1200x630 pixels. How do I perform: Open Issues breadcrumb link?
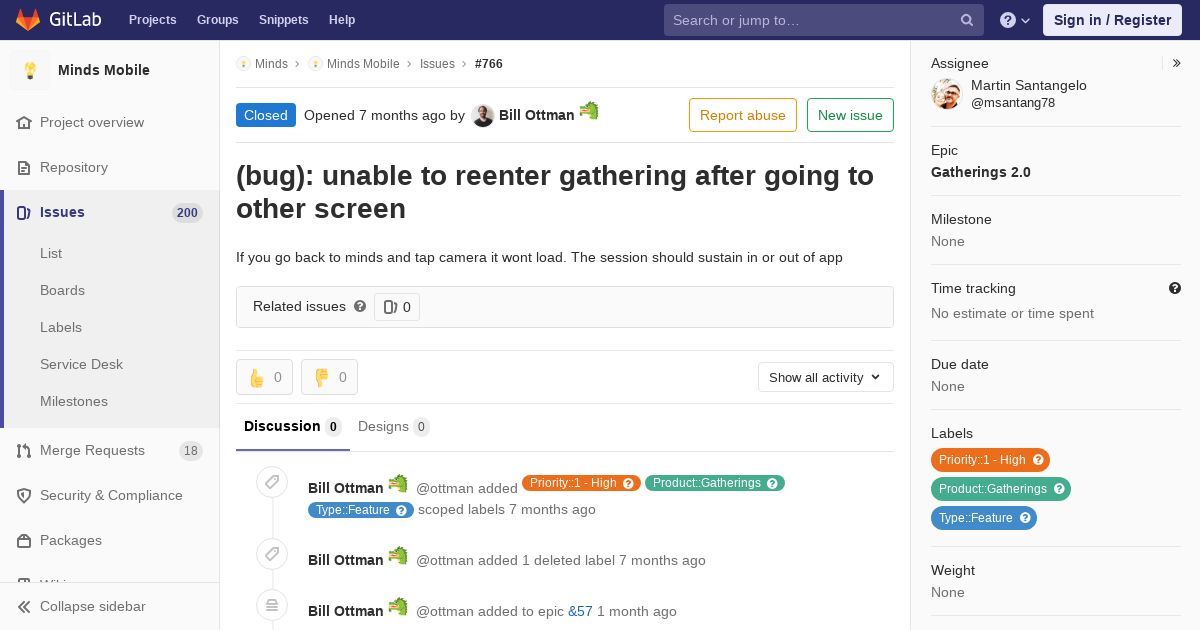pyautogui.click(x=437, y=64)
